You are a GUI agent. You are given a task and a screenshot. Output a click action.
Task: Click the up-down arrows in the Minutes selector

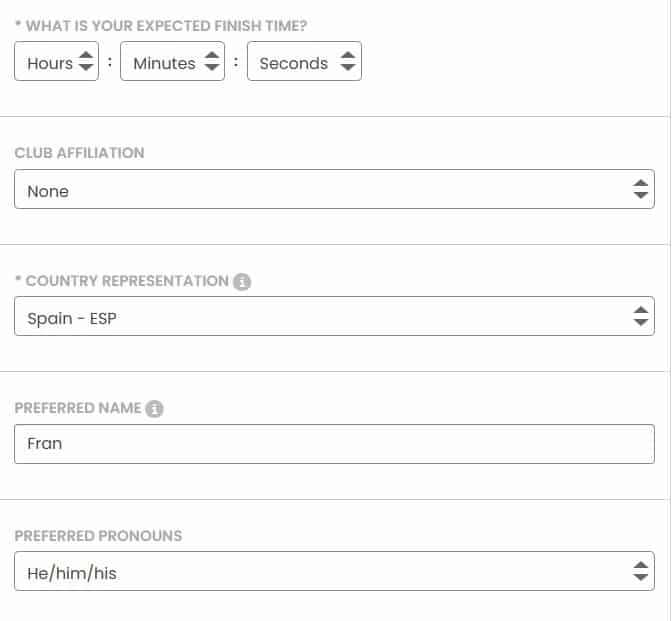[x=212, y=63]
